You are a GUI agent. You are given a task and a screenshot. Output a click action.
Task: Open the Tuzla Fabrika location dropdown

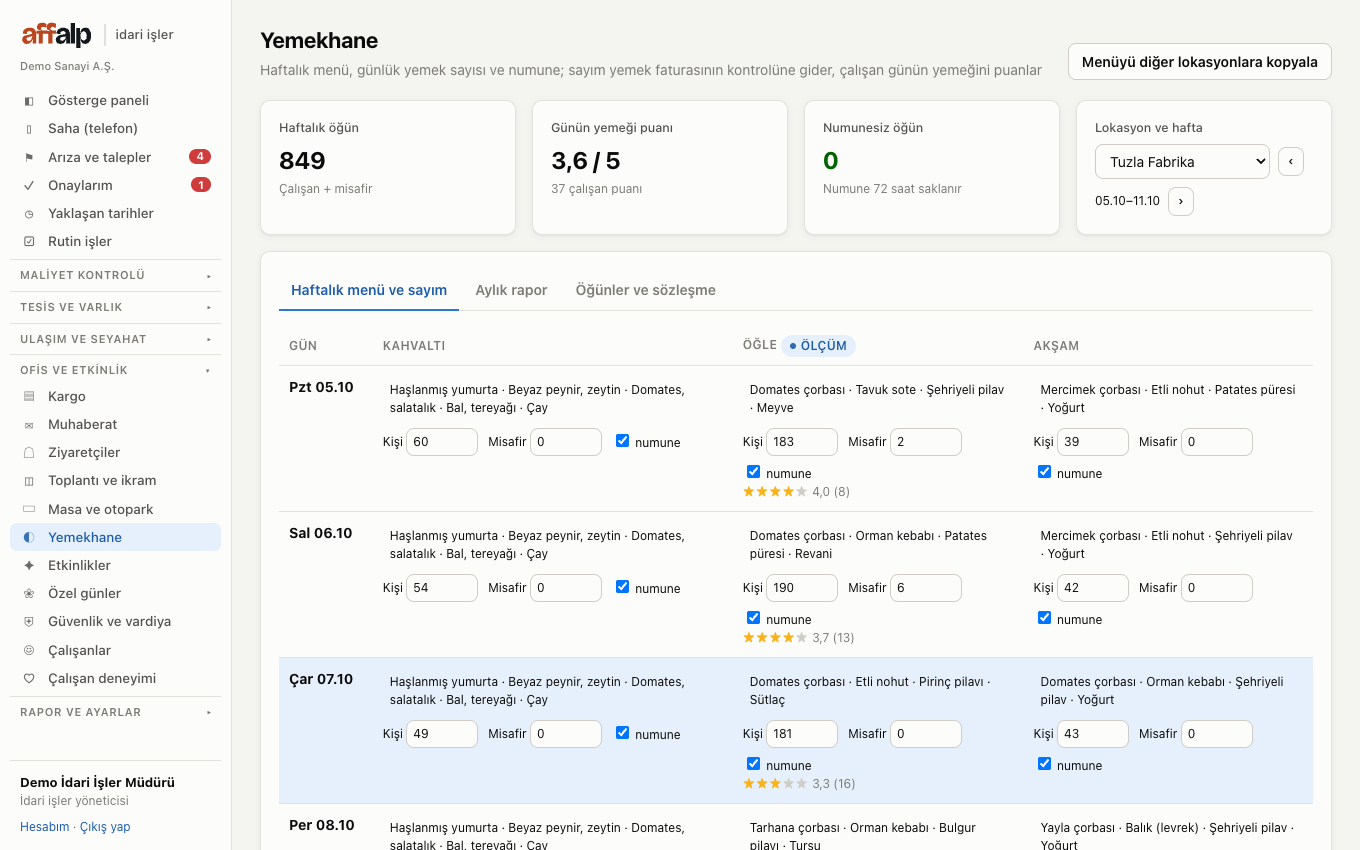(1182, 162)
